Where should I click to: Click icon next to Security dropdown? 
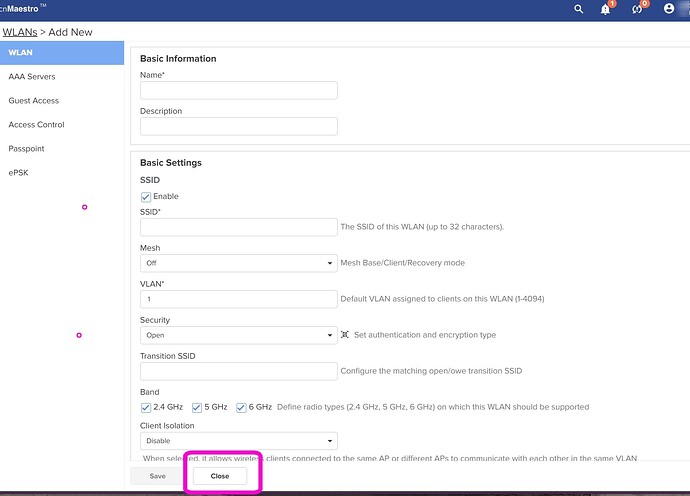pyautogui.click(x=345, y=335)
